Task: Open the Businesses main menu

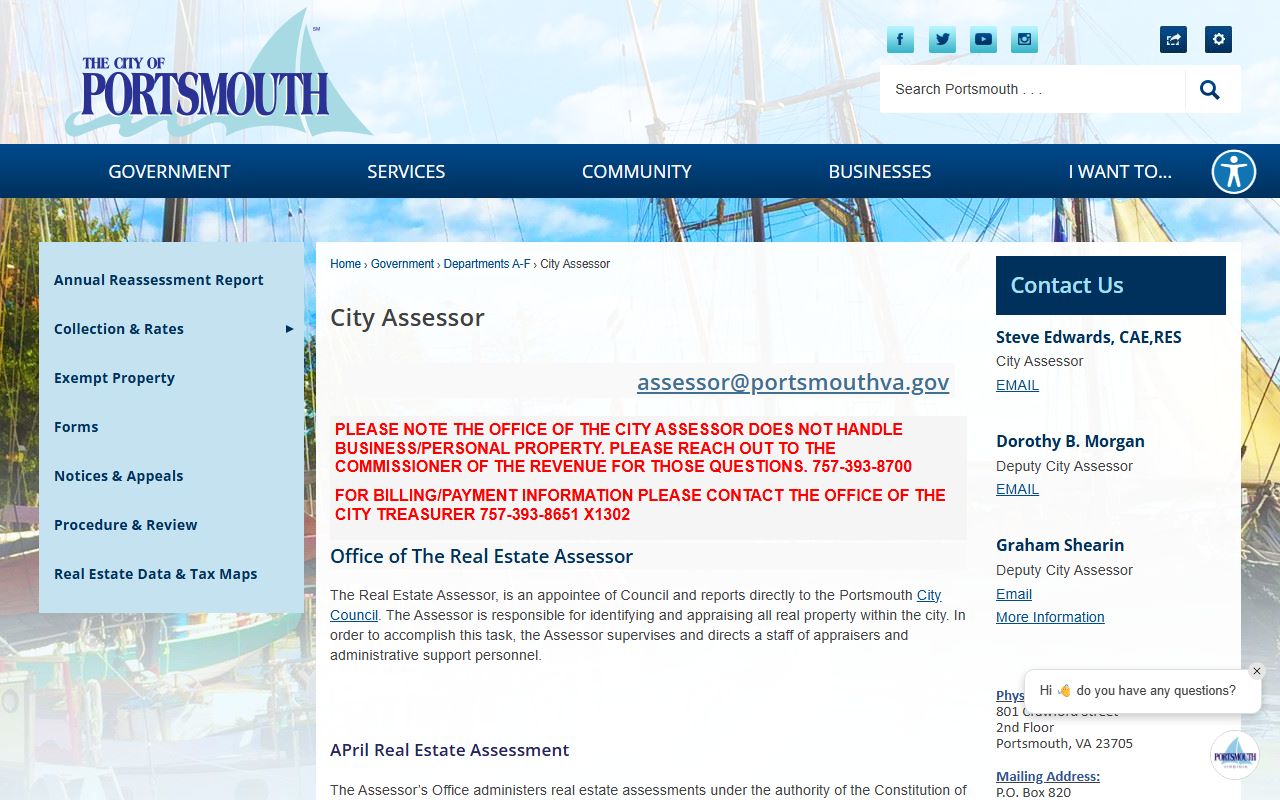Action: click(880, 171)
